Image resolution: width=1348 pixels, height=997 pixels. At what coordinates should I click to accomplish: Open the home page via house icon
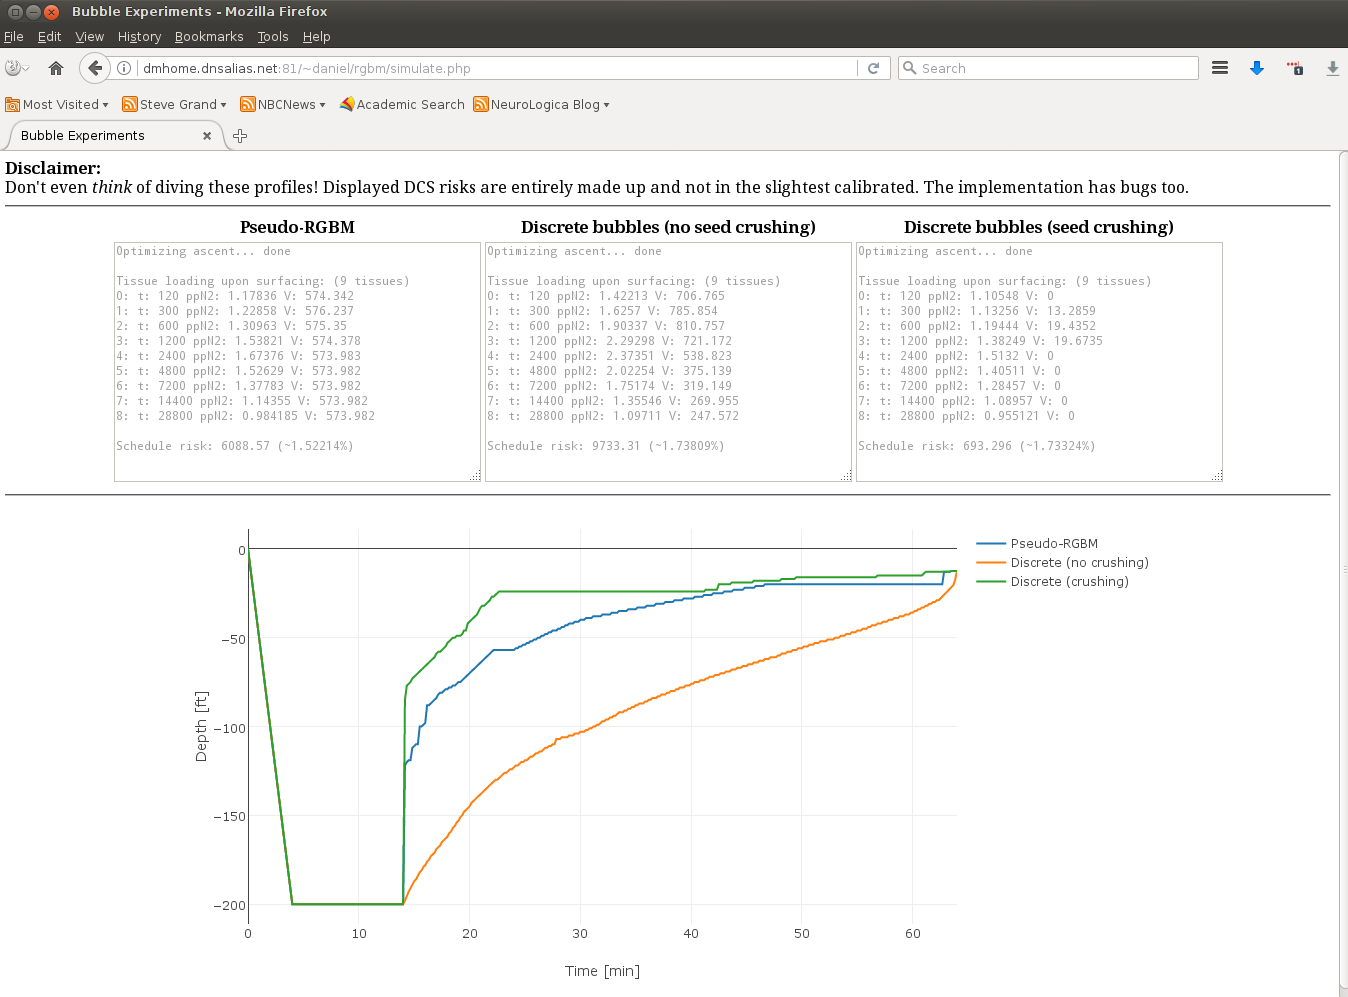(x=56, y=68)
